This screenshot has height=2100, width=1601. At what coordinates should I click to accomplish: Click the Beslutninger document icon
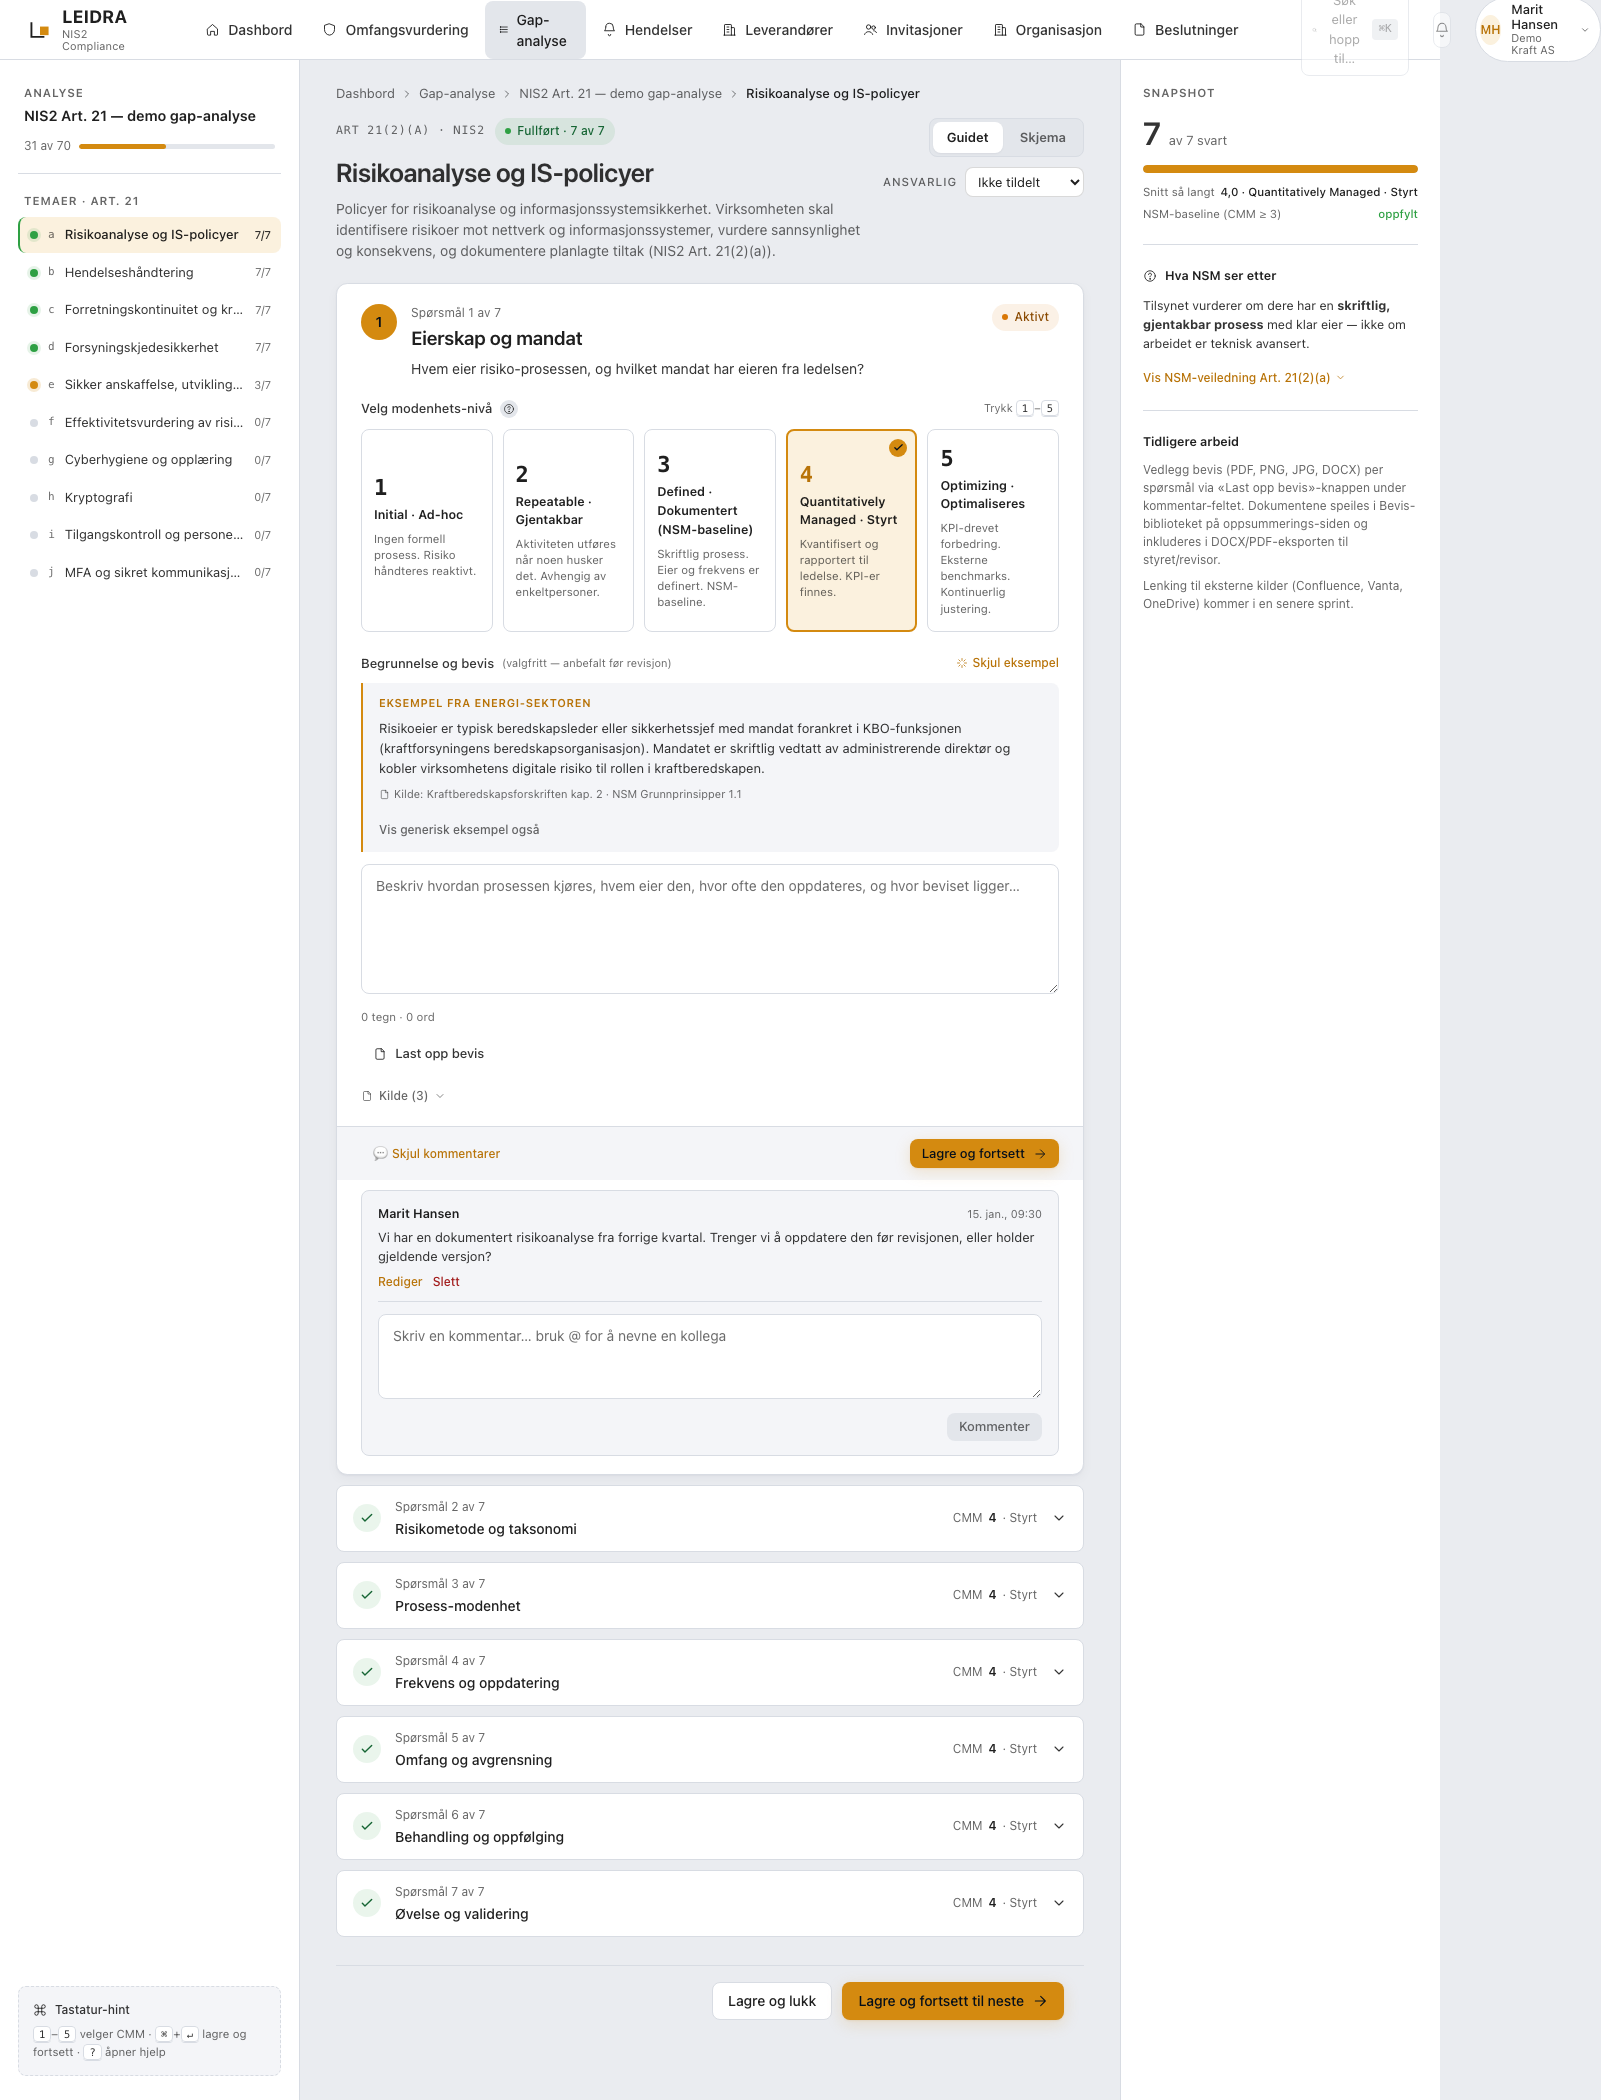(1139, 30)
